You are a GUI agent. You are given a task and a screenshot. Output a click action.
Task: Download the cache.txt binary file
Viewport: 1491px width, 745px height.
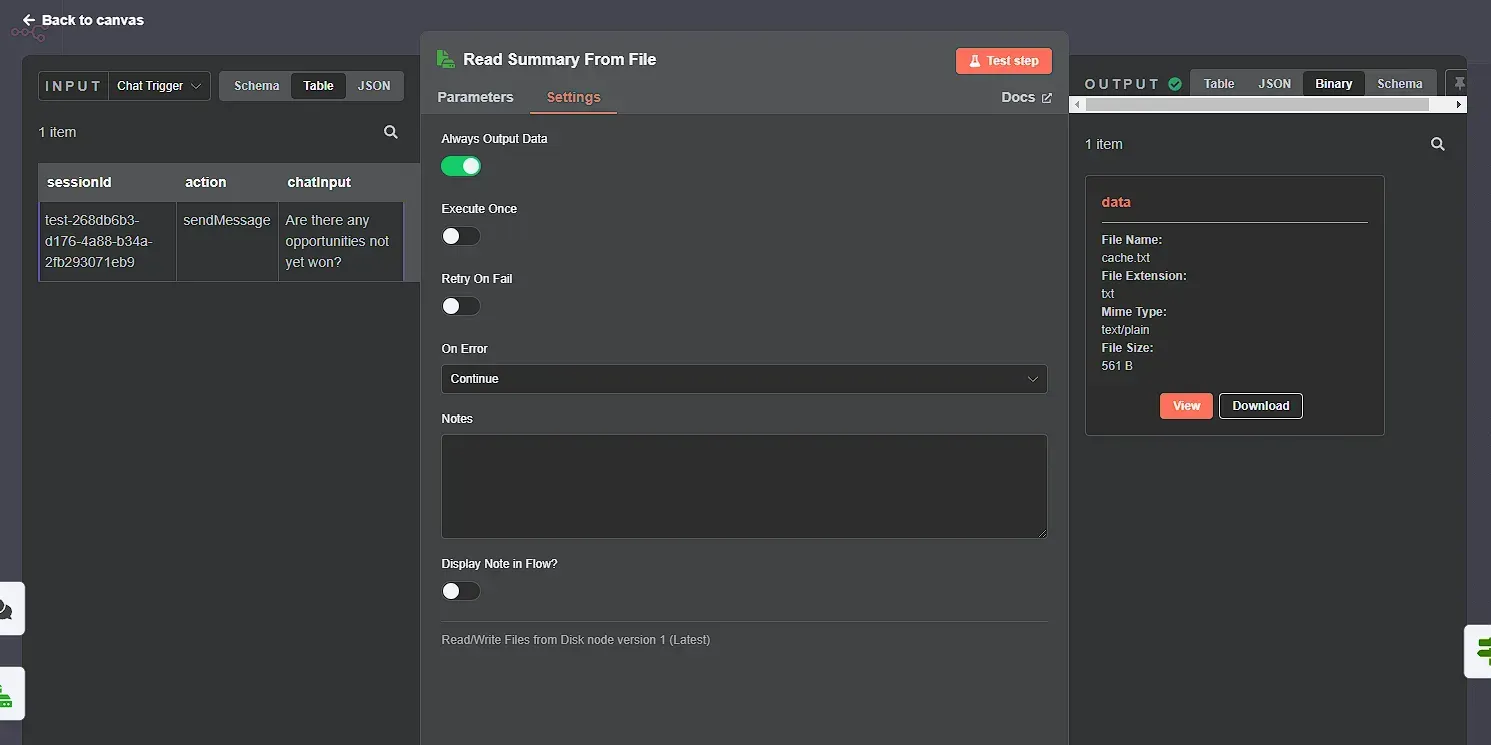coord(1260,406)
